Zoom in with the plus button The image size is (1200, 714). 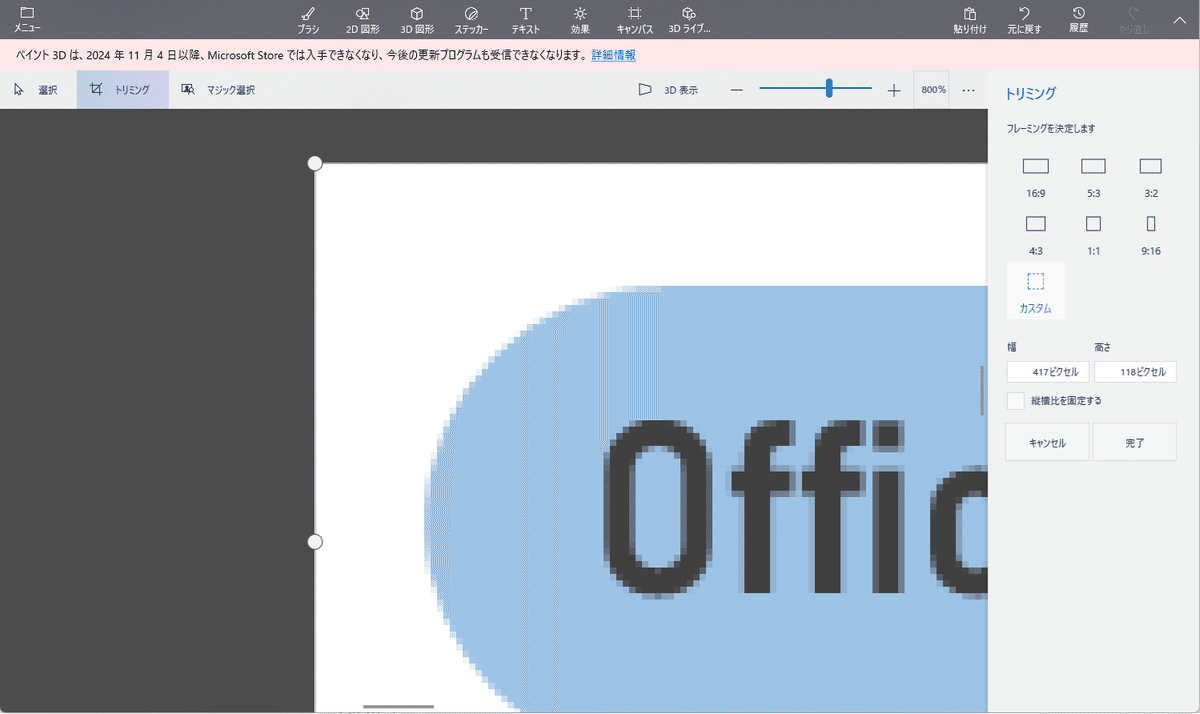tap(894, 90)
